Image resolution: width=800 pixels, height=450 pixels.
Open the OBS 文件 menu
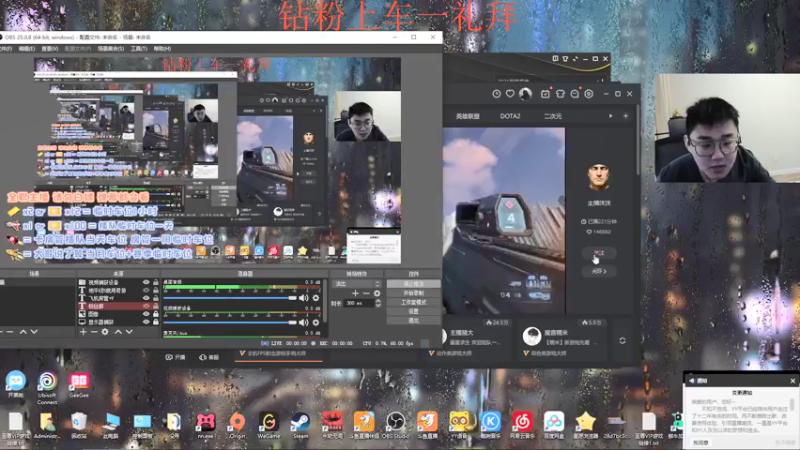pyautogui.click(x=5, y=48)
